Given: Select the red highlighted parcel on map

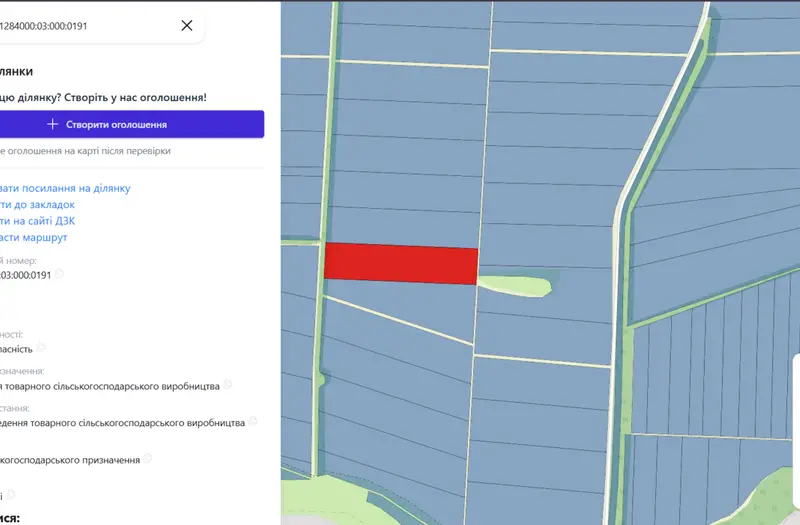Looking at the screenshot, I should 401,263.
